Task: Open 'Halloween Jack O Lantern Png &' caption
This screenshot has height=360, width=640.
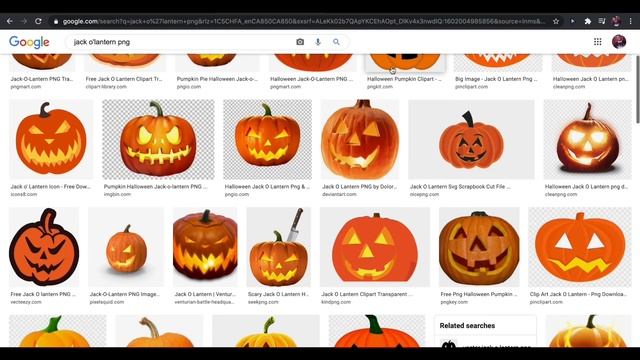Action: click(267, 187)
